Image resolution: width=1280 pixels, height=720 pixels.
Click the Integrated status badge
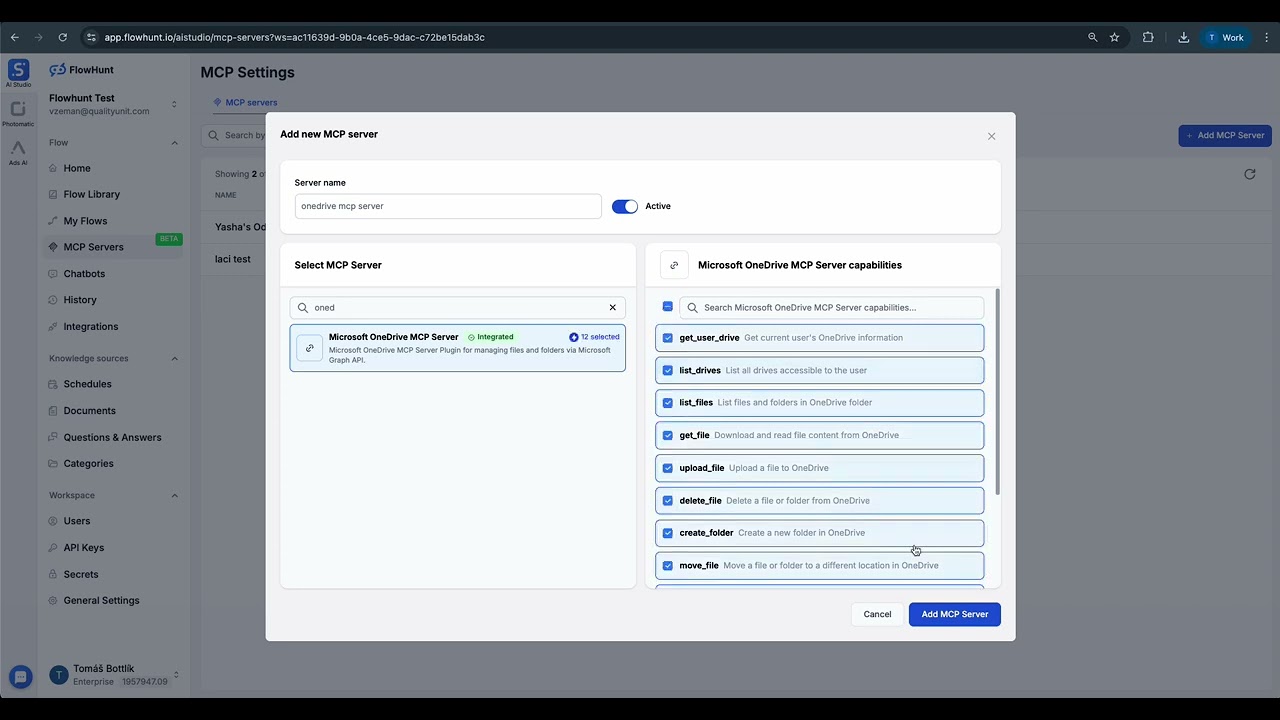[x=491, y=337]
